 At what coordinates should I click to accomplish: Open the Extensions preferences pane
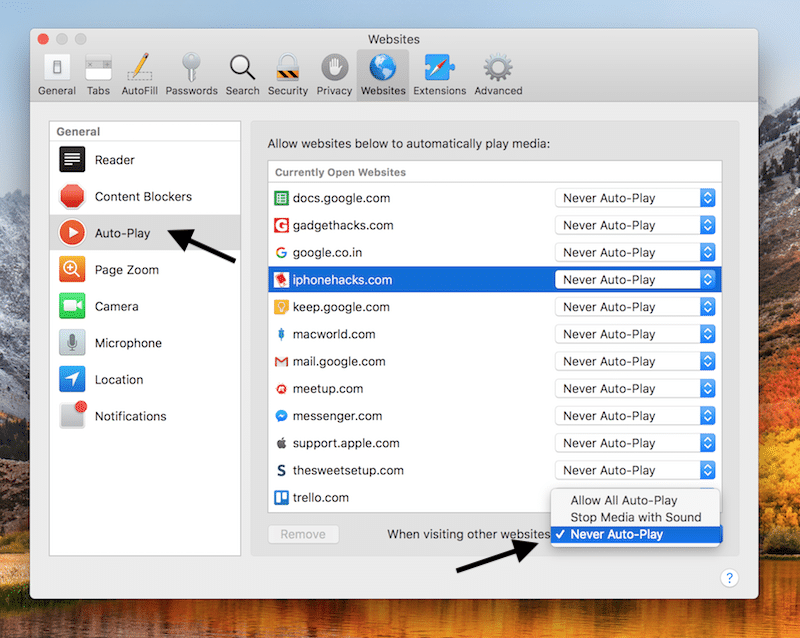pos(440,74)
